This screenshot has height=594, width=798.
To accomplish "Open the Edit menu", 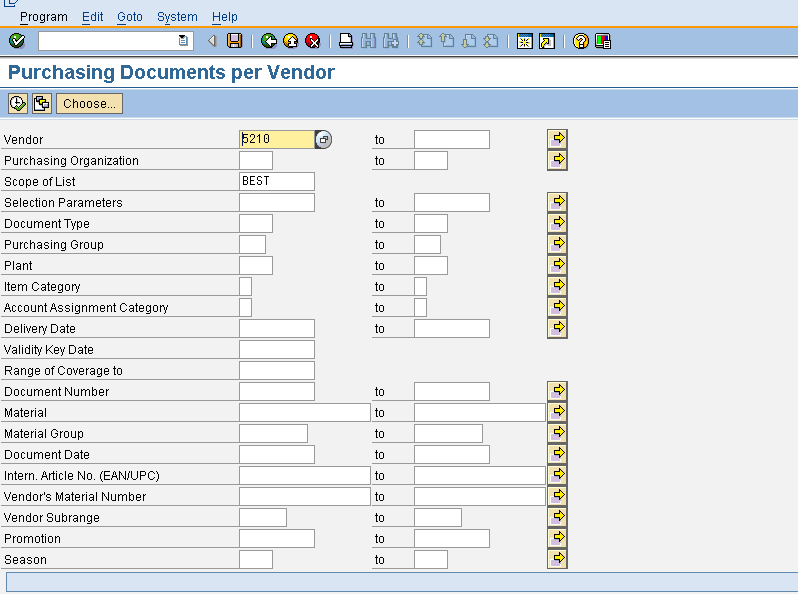I will 93,17.
